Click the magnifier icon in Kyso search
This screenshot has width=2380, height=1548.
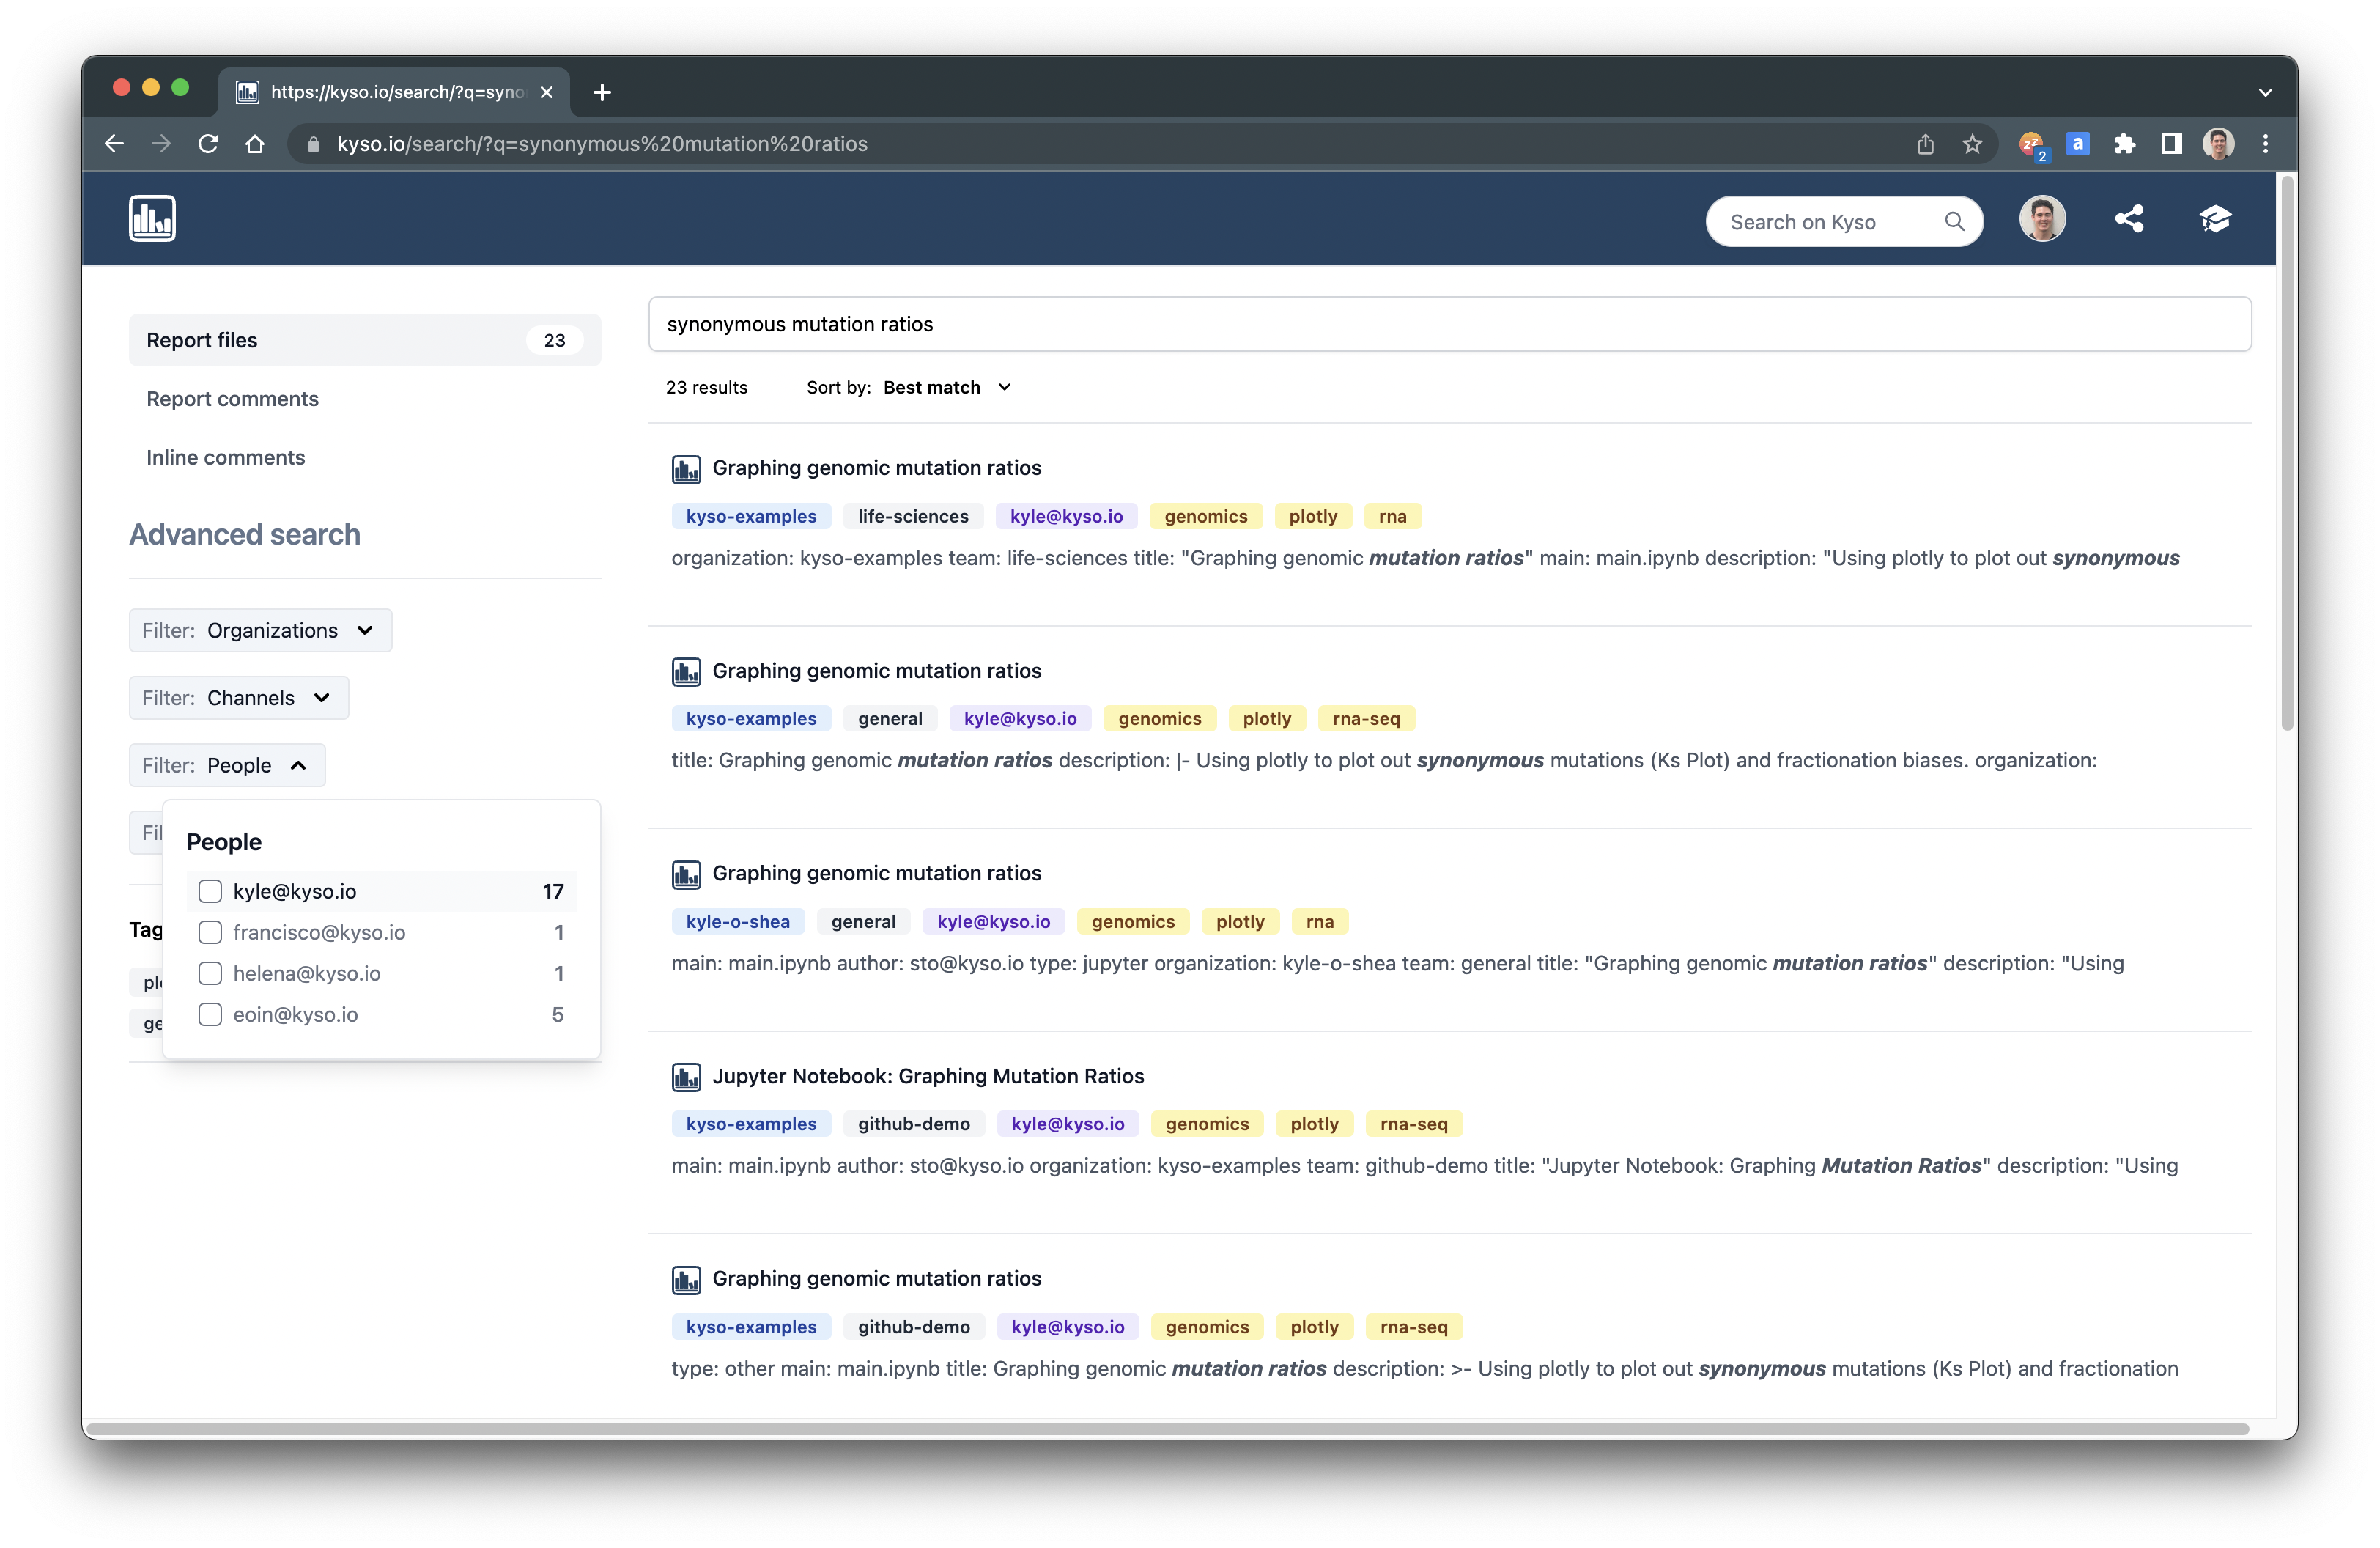(x=1954, y=221)
